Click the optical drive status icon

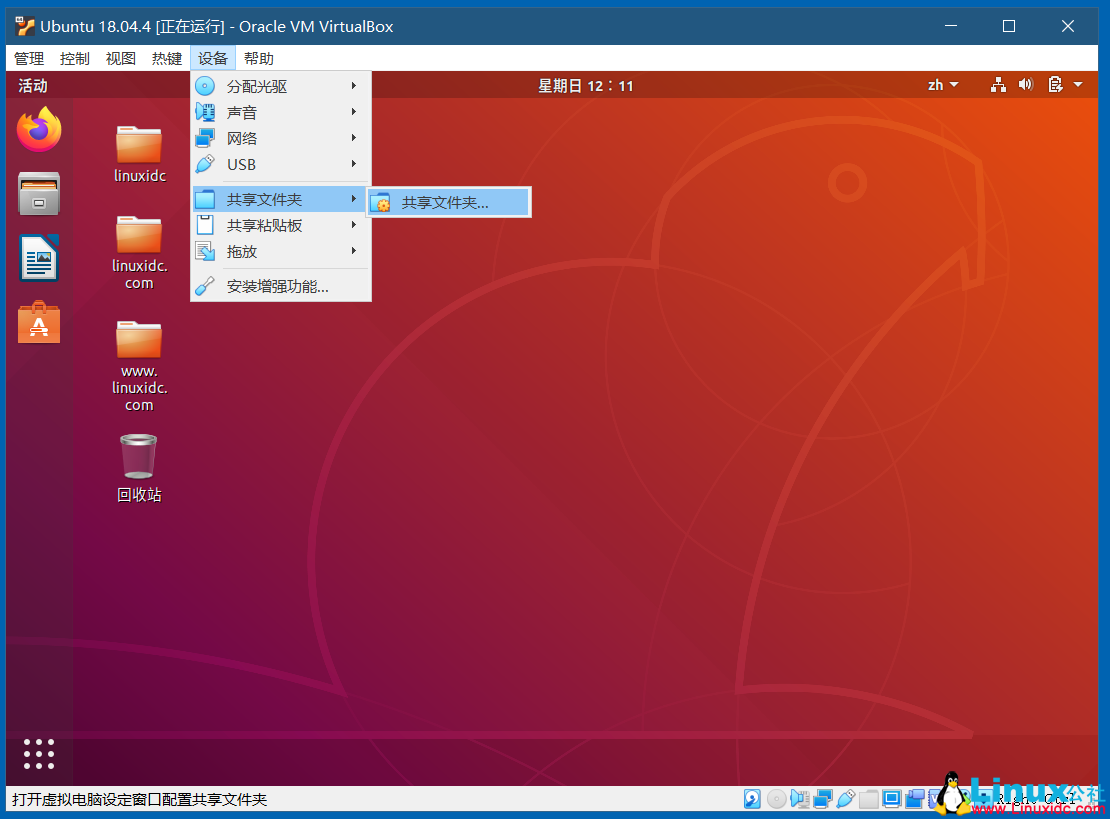tap(776, 798)
